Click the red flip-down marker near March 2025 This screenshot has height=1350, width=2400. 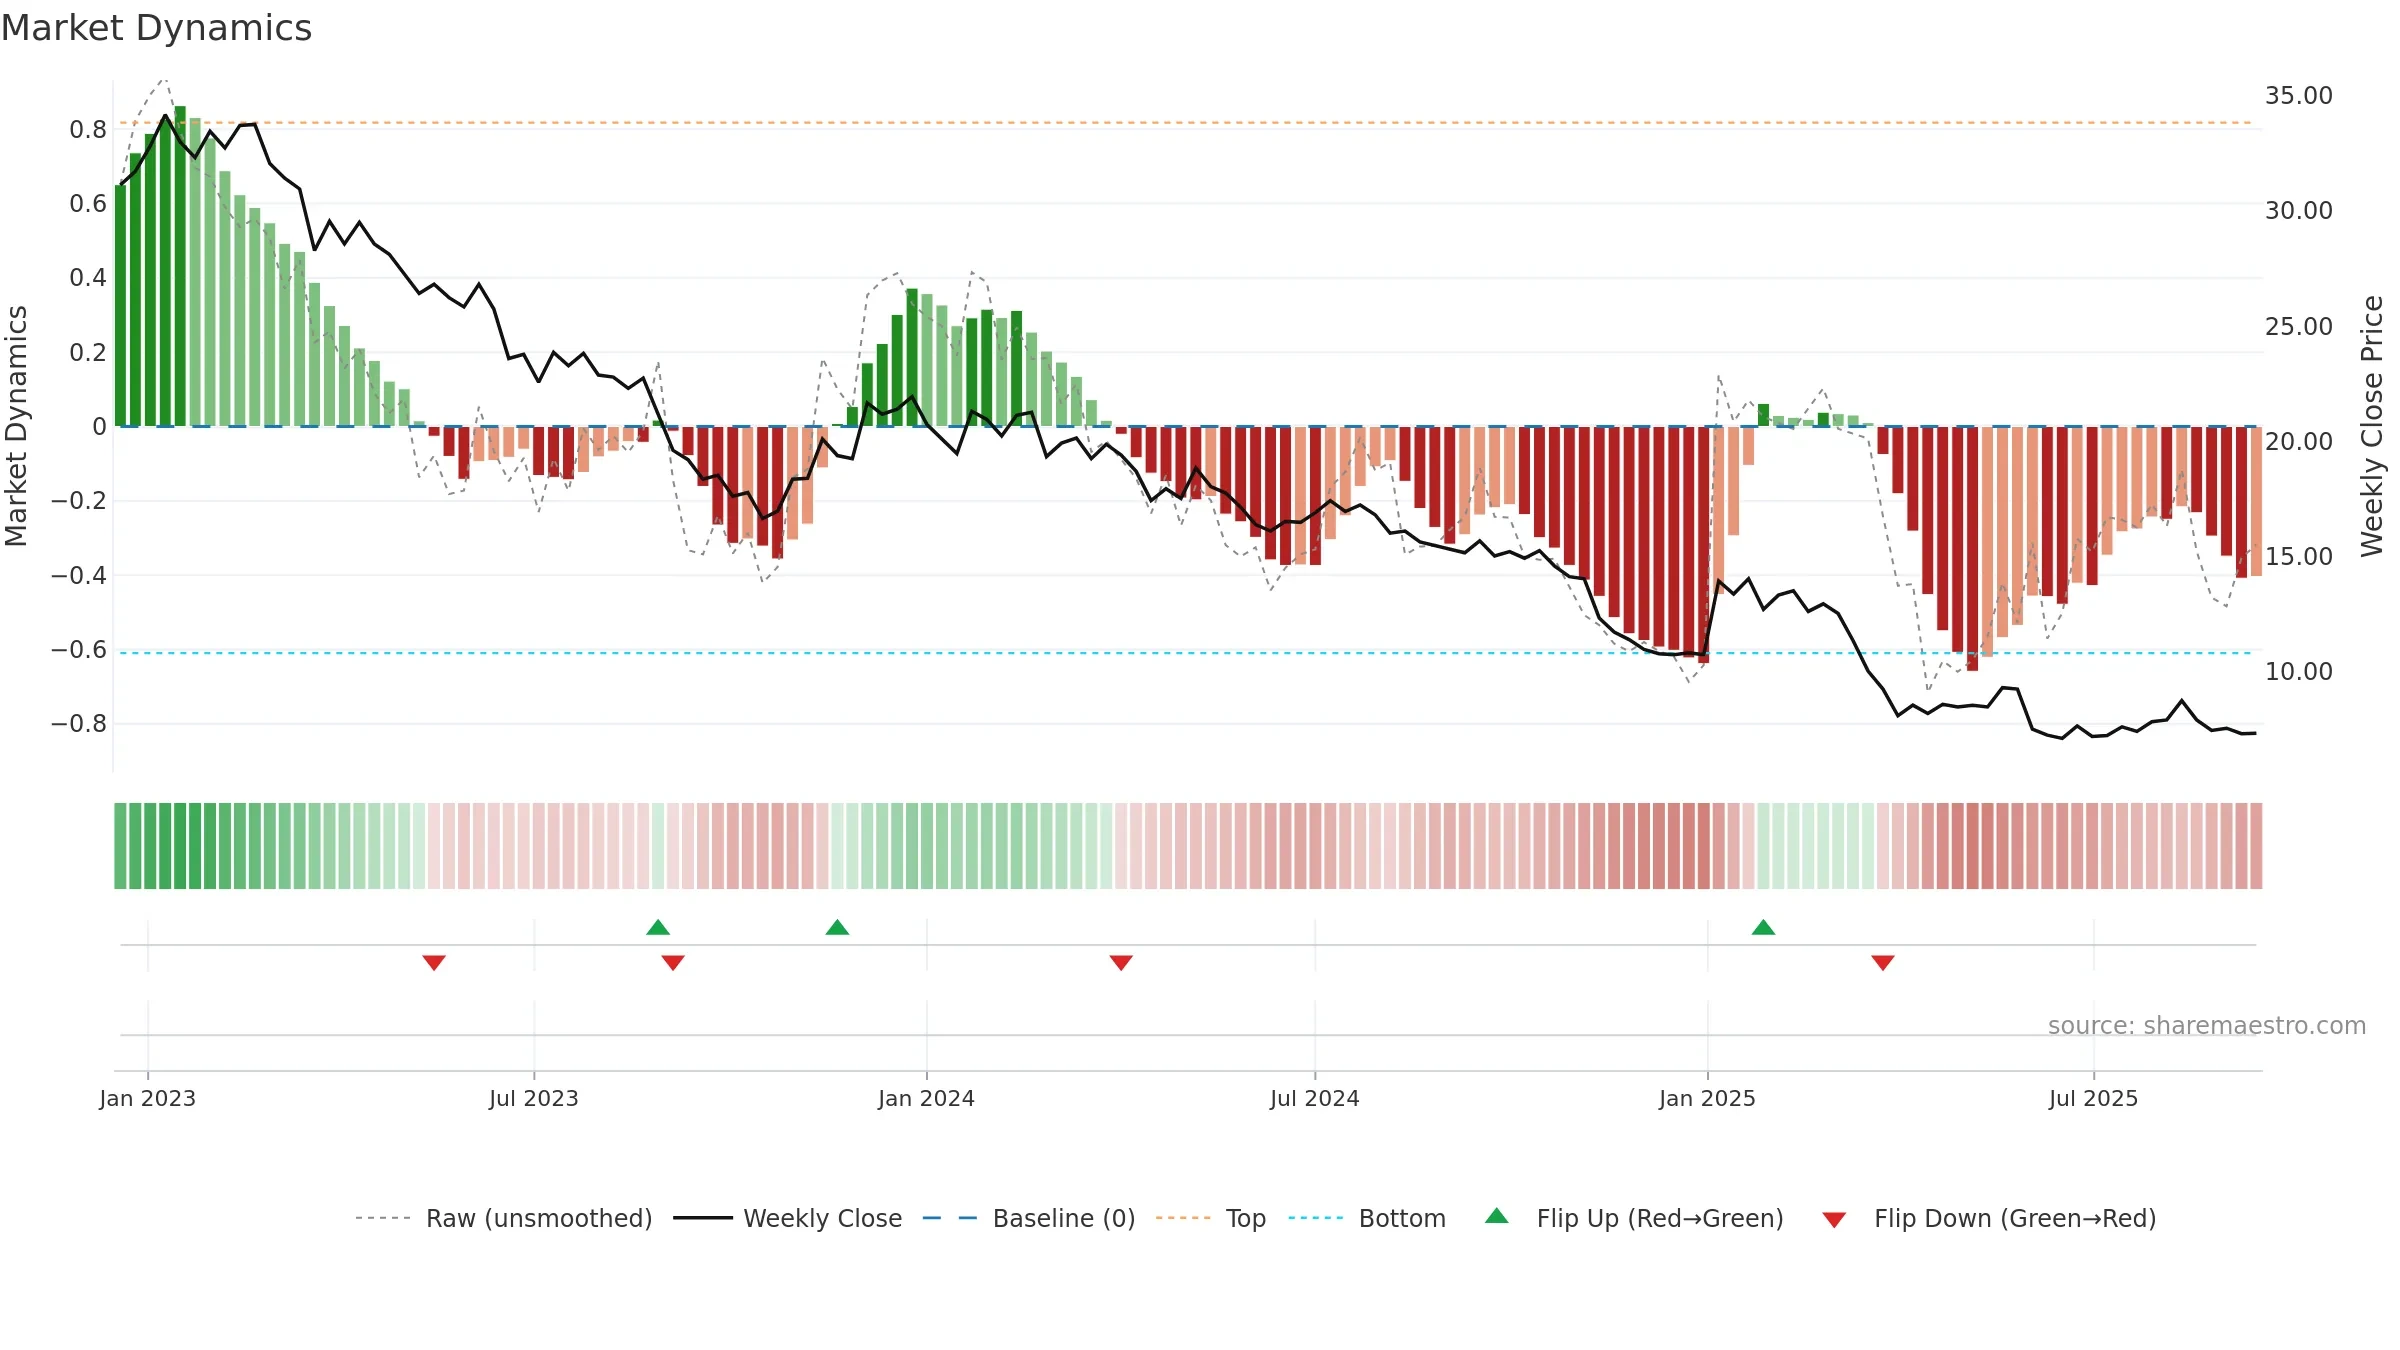tap(1883, 962)
